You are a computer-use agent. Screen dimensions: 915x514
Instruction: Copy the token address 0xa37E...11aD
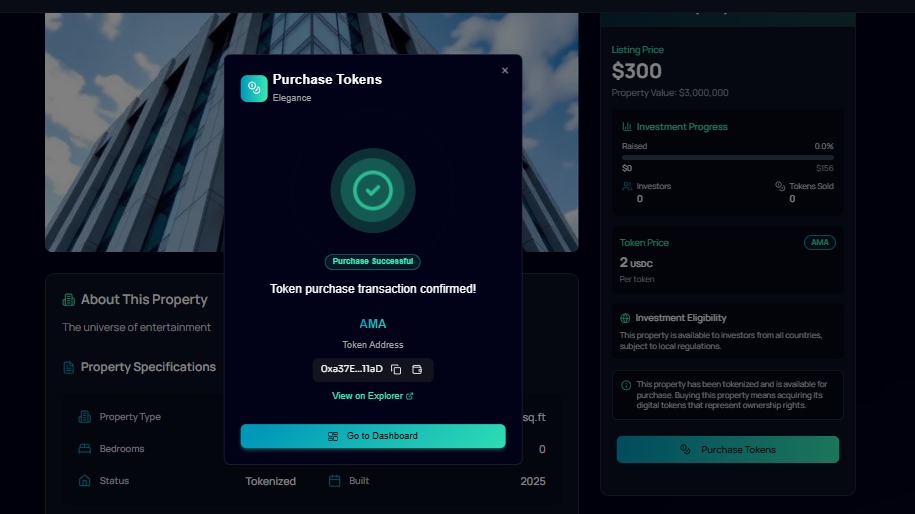pyautogui.click(x=396, y=369)
